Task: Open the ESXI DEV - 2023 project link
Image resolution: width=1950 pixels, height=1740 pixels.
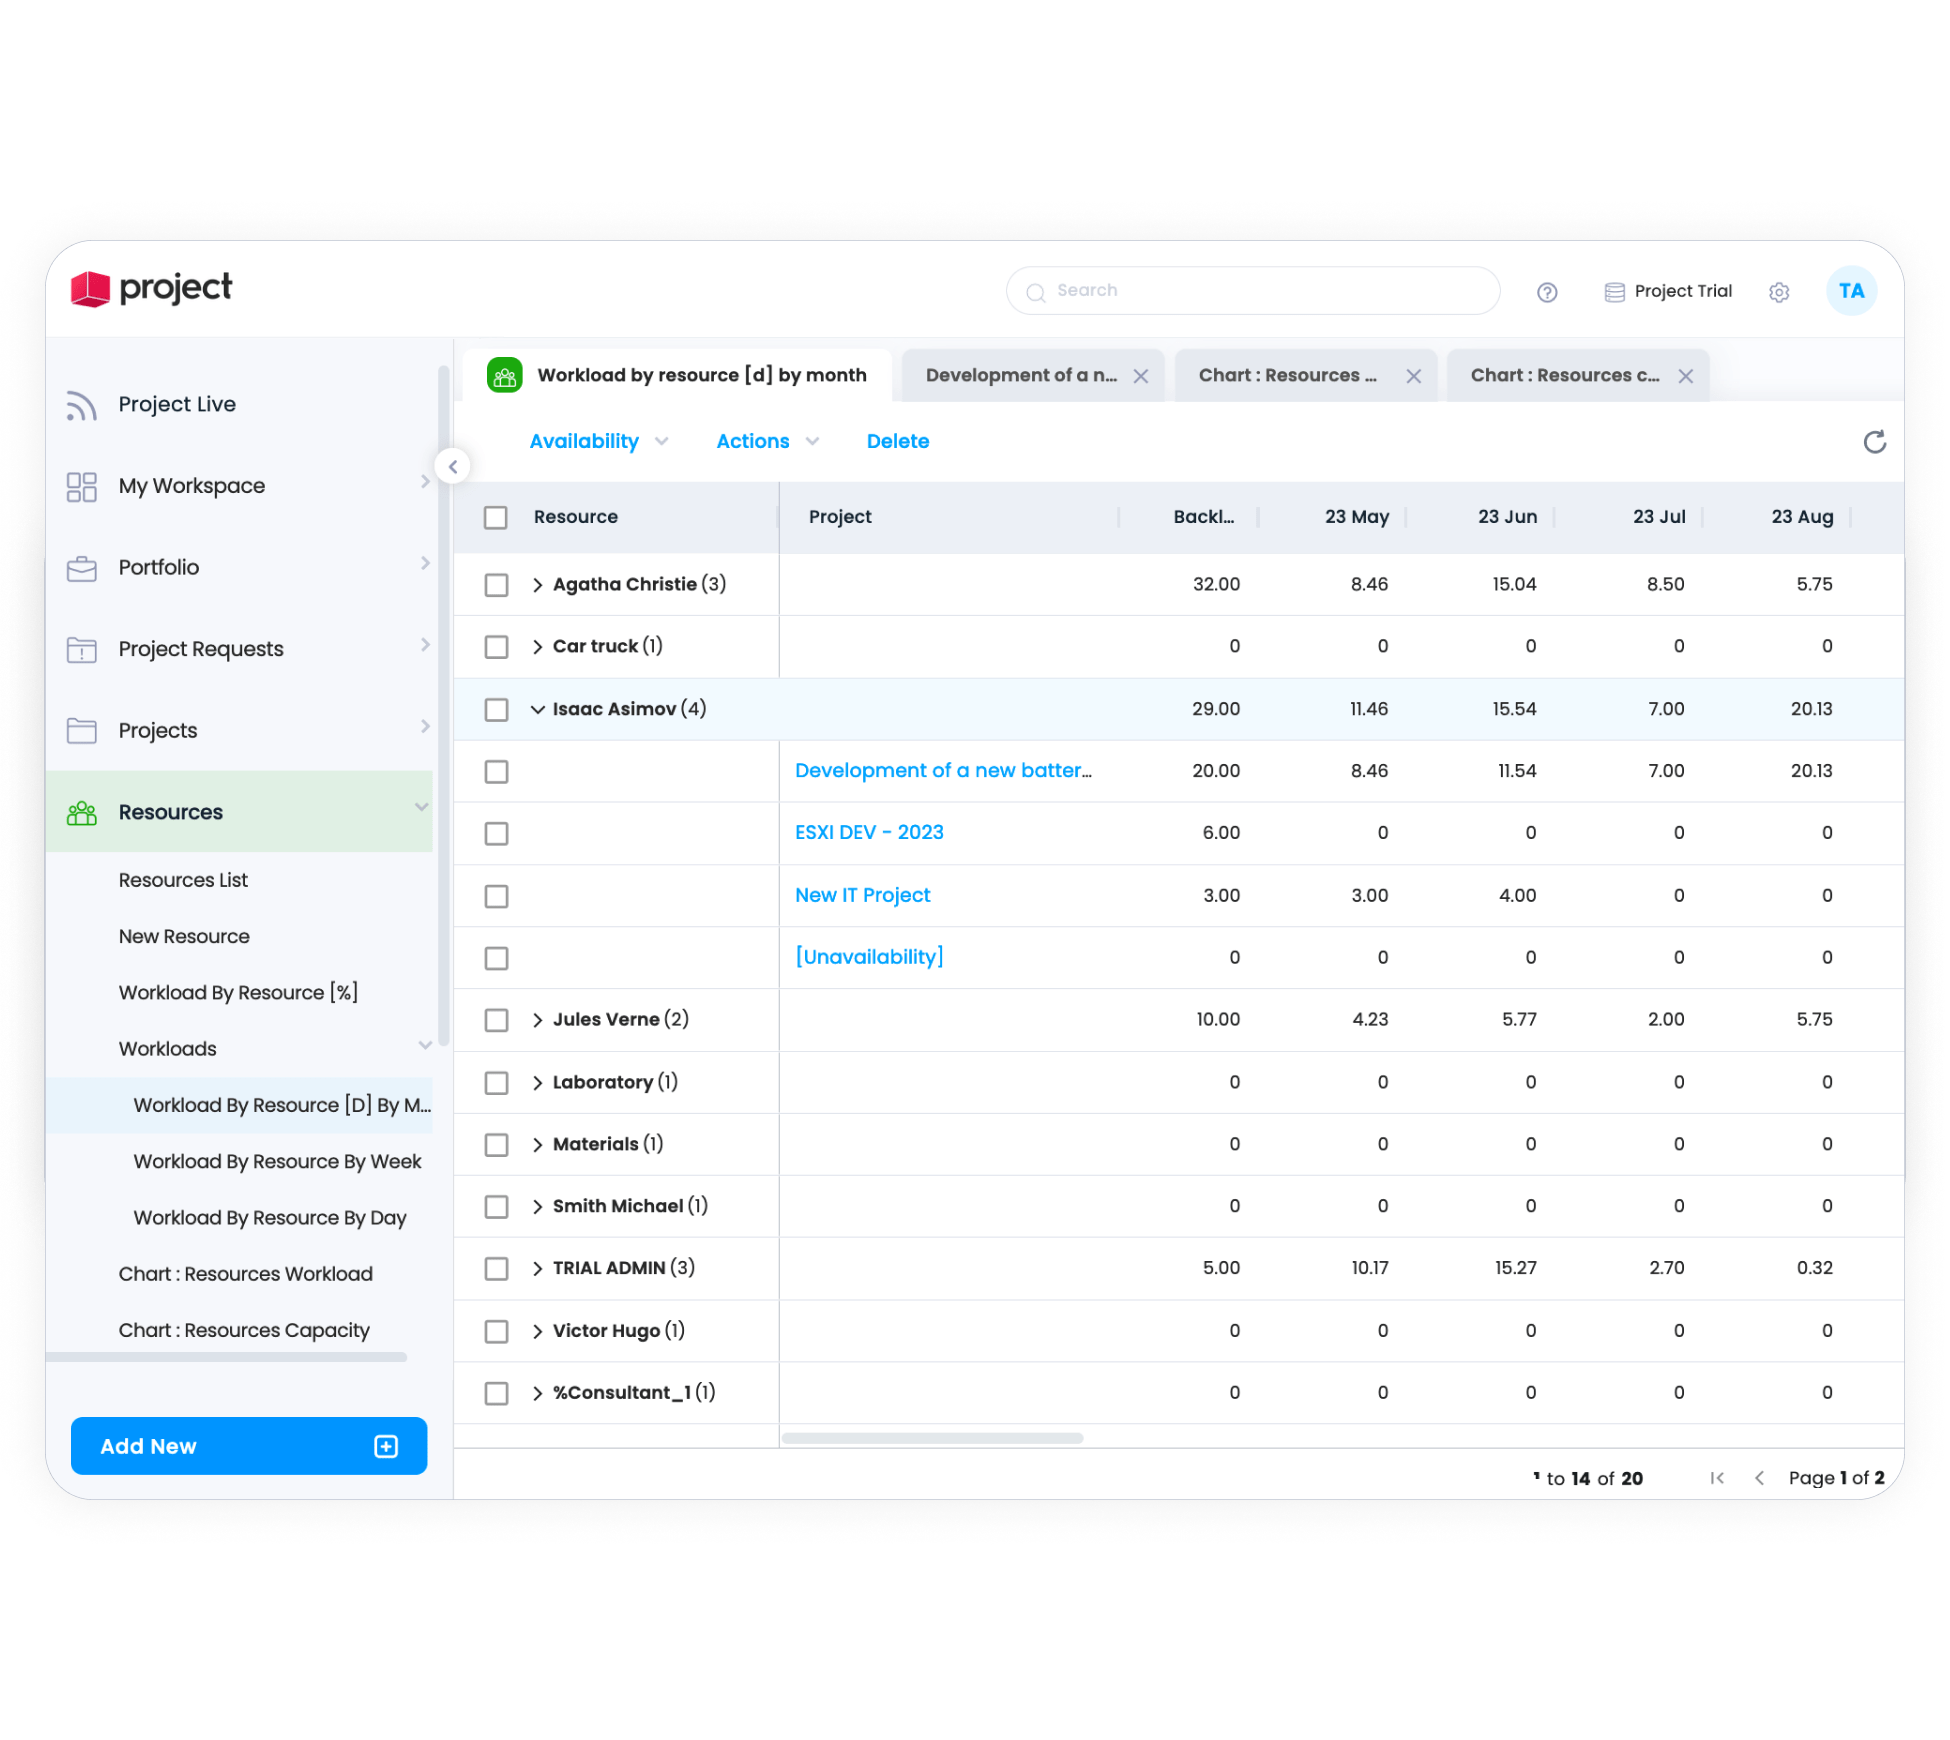Action: [x=868, y=833]
